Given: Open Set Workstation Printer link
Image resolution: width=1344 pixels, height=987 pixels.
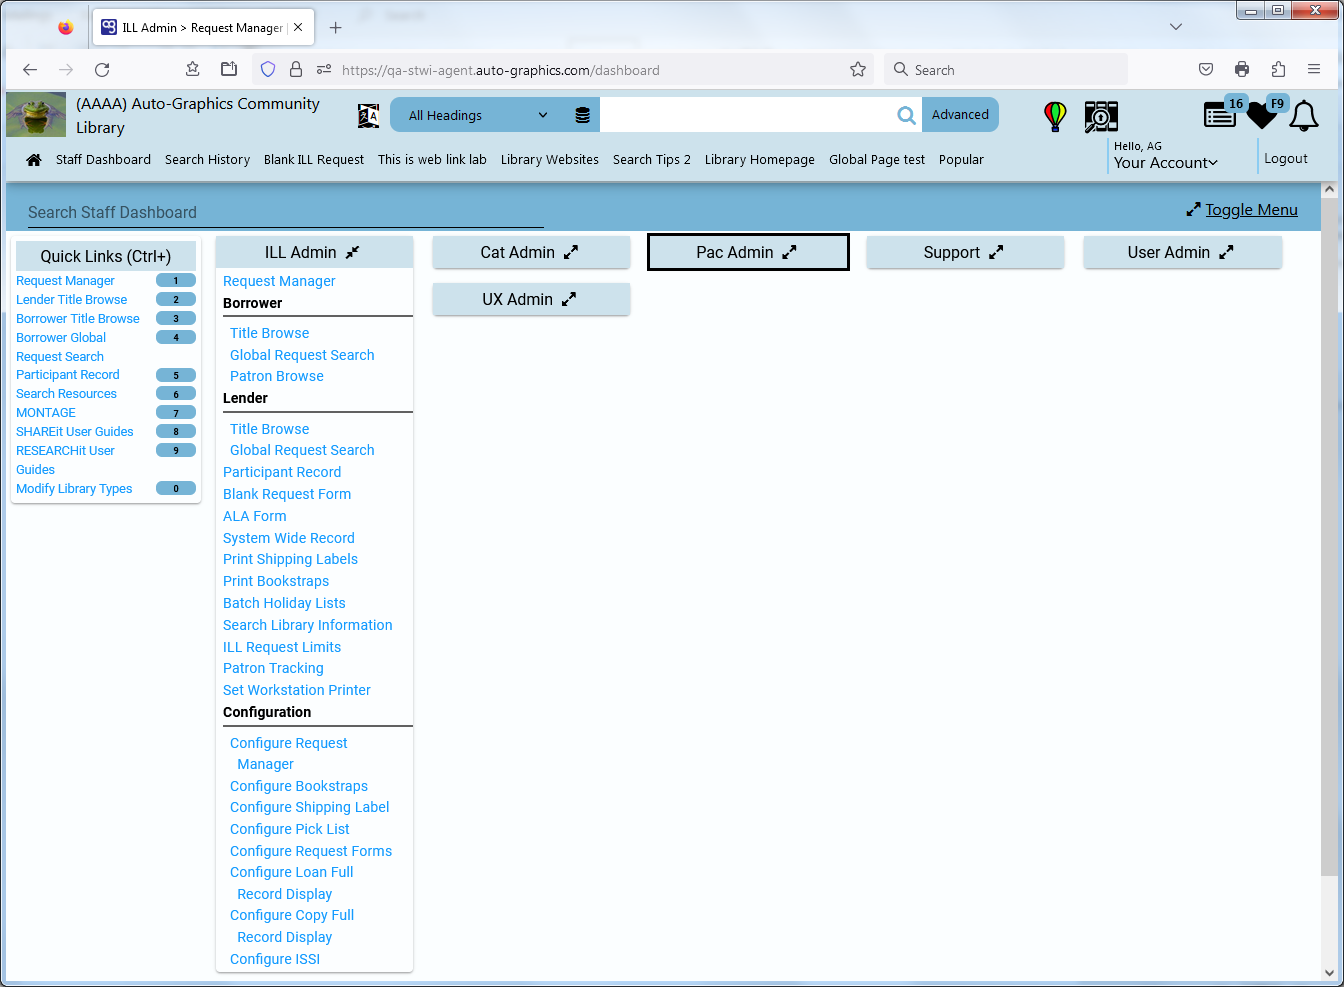Looking at the screenshot, I should [297, 690].
